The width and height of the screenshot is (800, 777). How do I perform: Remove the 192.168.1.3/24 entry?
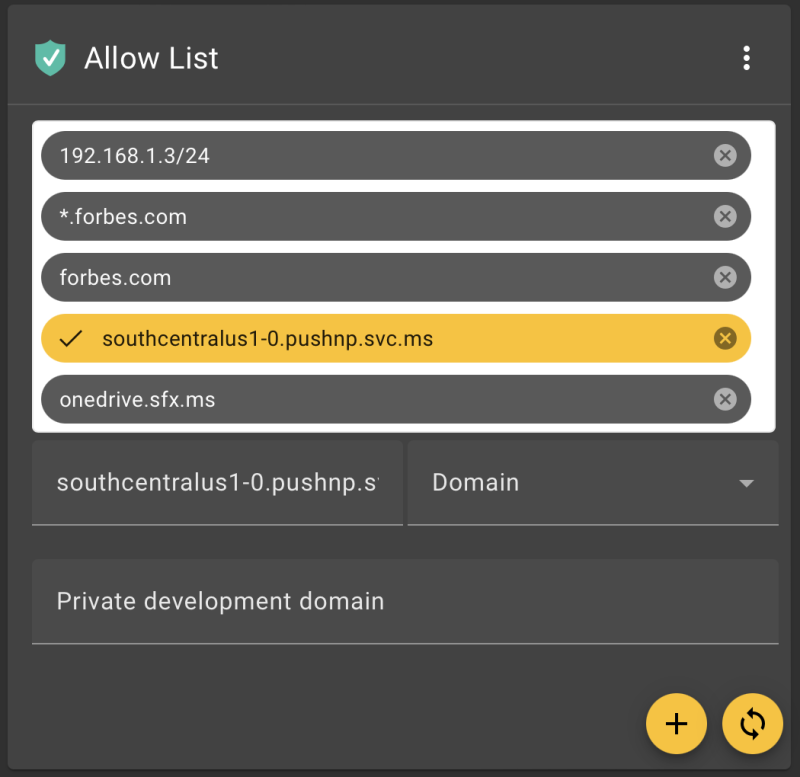[x=725, y=155]
